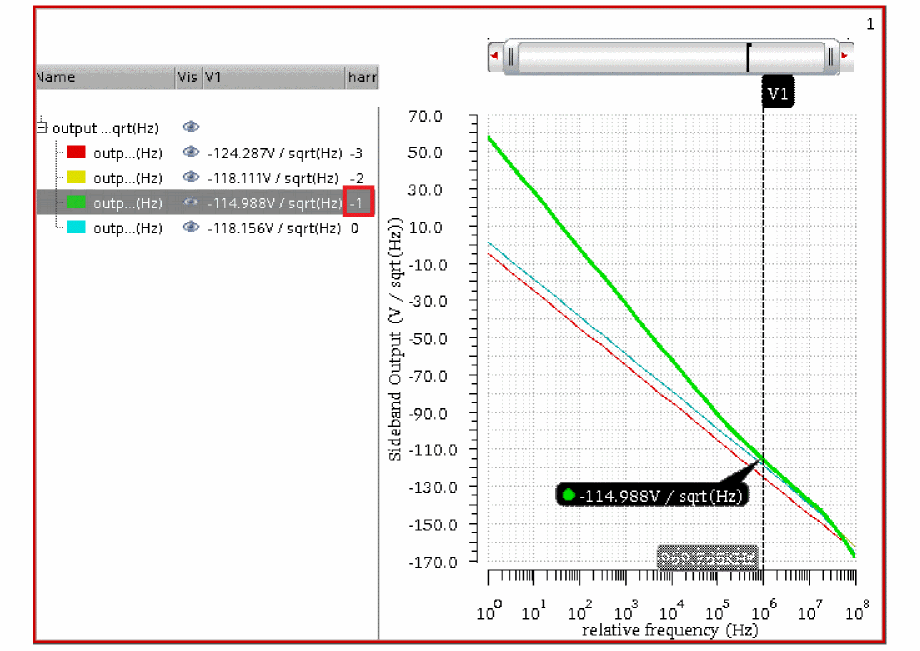This screenshot has height=651, width=920.
Task: Select the green trace color swatch
Action: pyautogui.click(x=76, y=202)
